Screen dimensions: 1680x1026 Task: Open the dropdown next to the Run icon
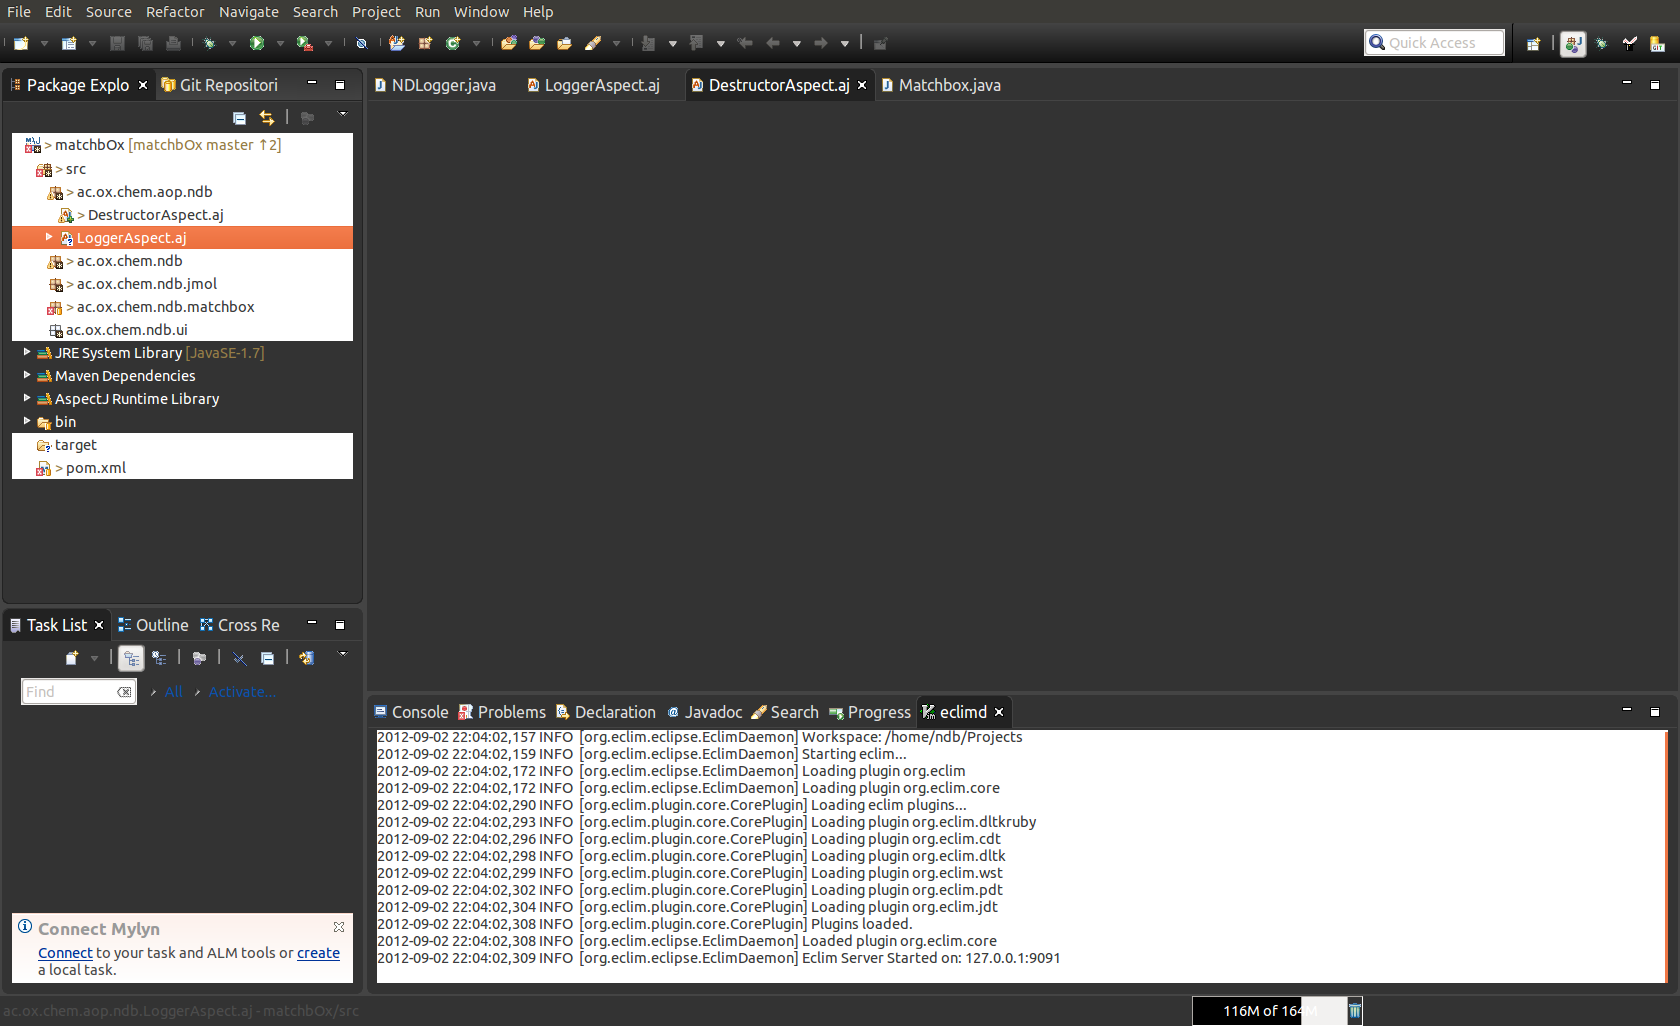point(280,43)
